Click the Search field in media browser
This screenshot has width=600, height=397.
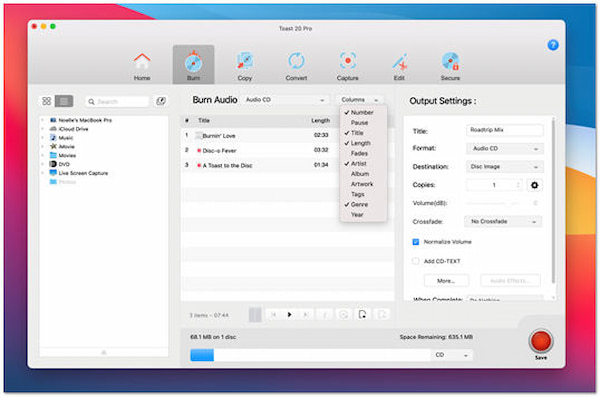click(117, 101)
